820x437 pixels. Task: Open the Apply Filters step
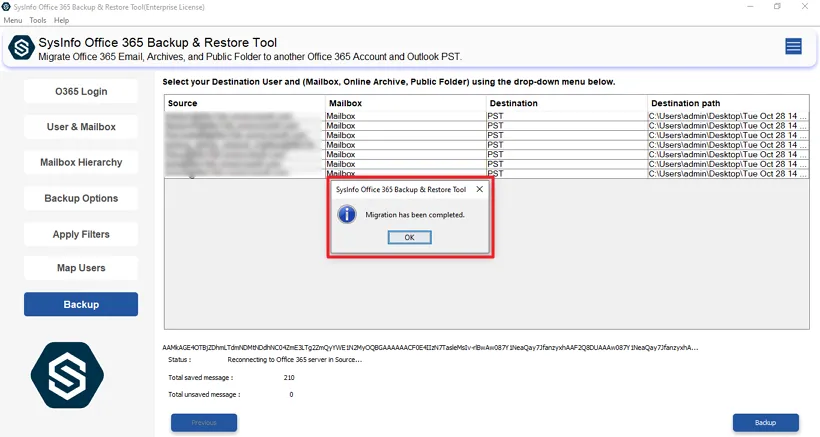(x=81, y=234)
